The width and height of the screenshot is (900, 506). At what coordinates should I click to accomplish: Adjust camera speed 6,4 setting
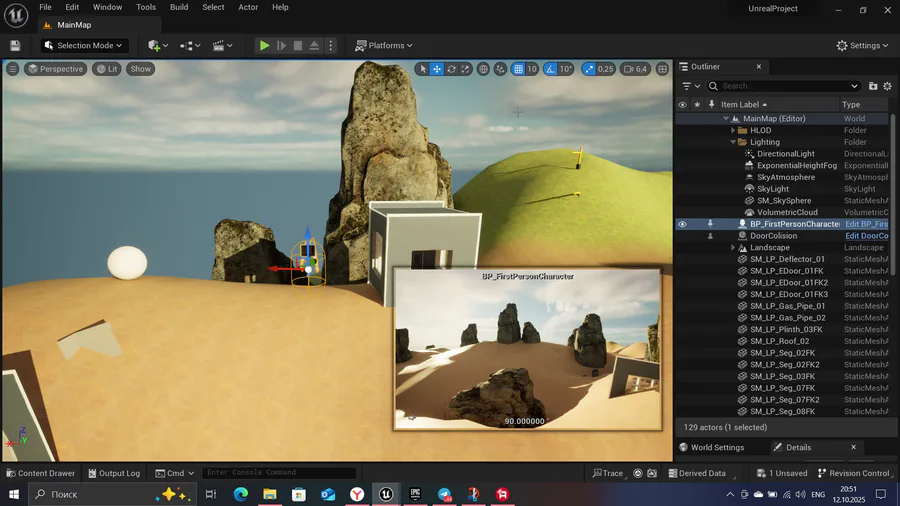coord(635,69)
